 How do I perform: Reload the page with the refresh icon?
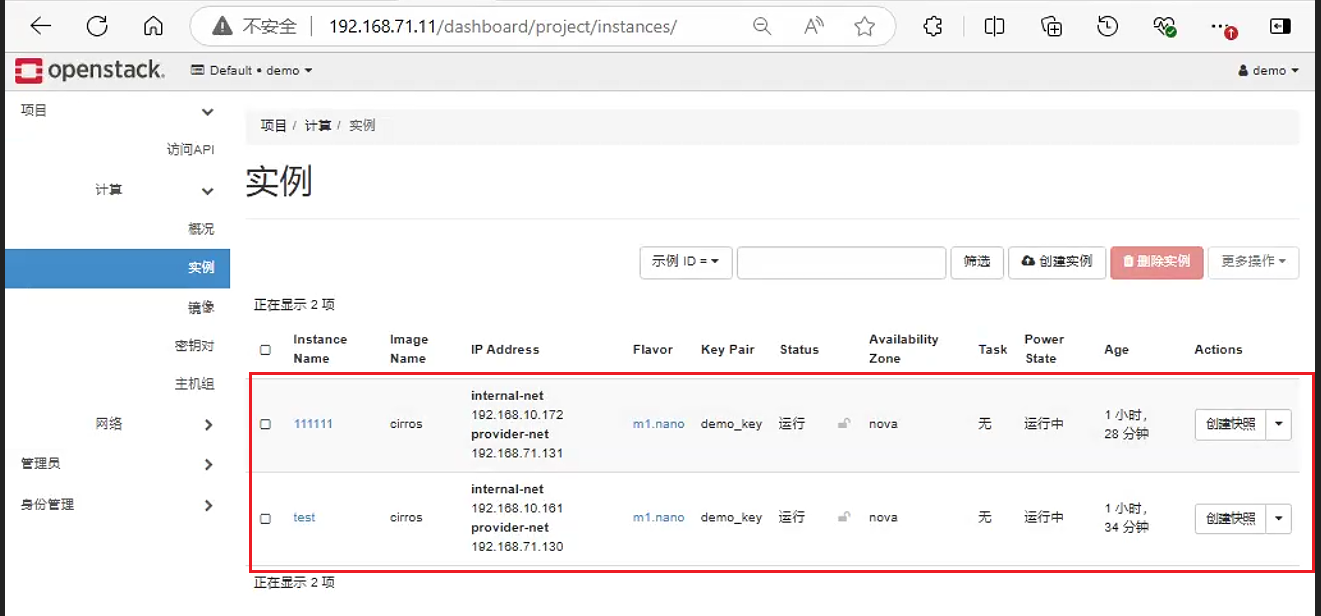[97, 27]
